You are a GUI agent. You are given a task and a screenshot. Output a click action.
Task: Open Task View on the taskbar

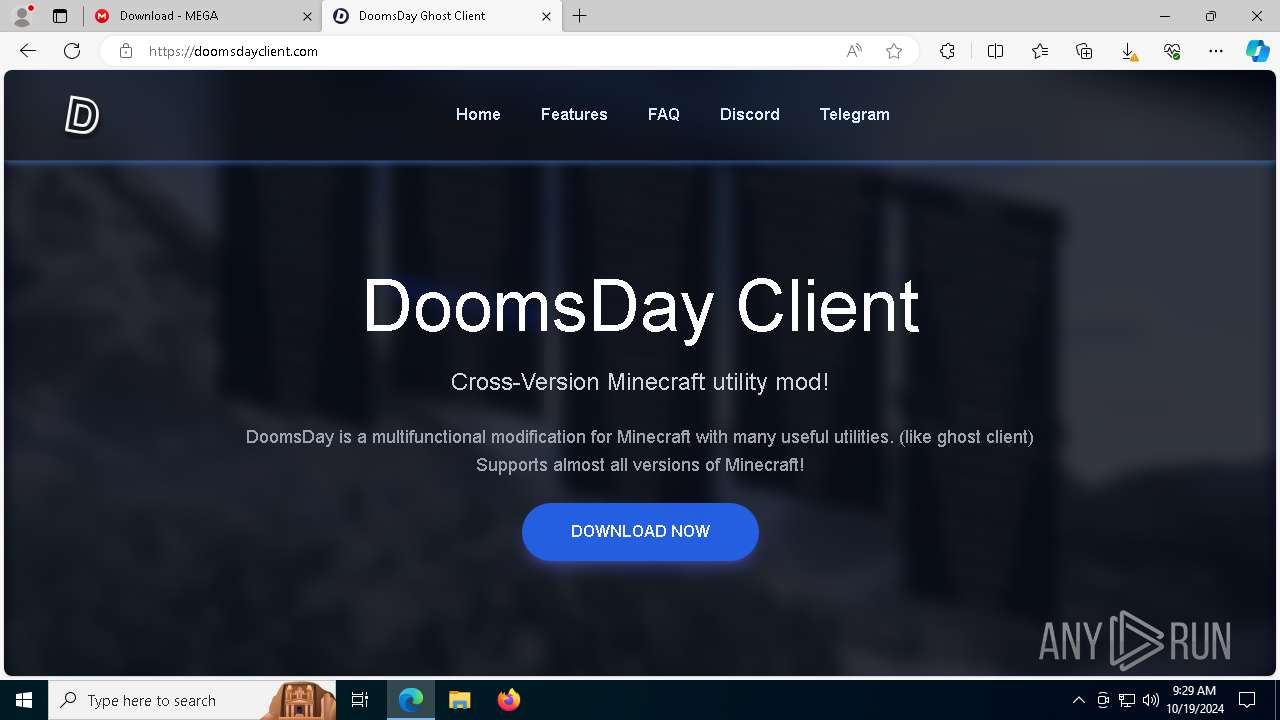360,700
